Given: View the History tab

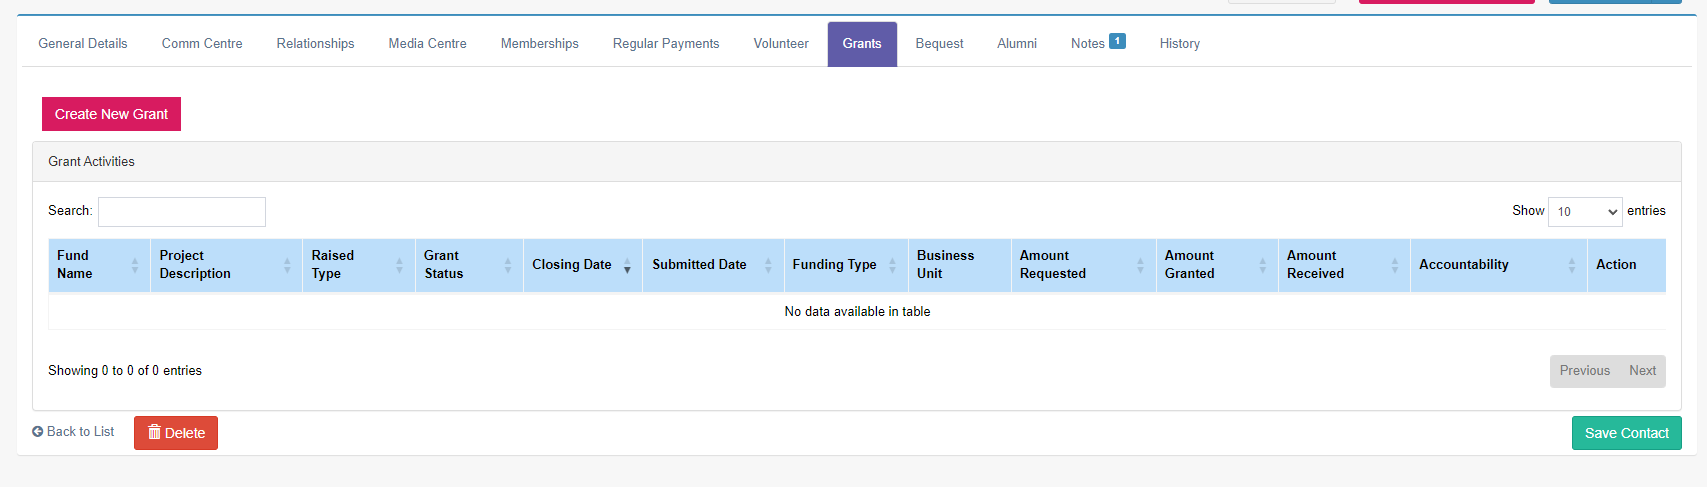Looking at the screenshot, I should pos(1180,44).
